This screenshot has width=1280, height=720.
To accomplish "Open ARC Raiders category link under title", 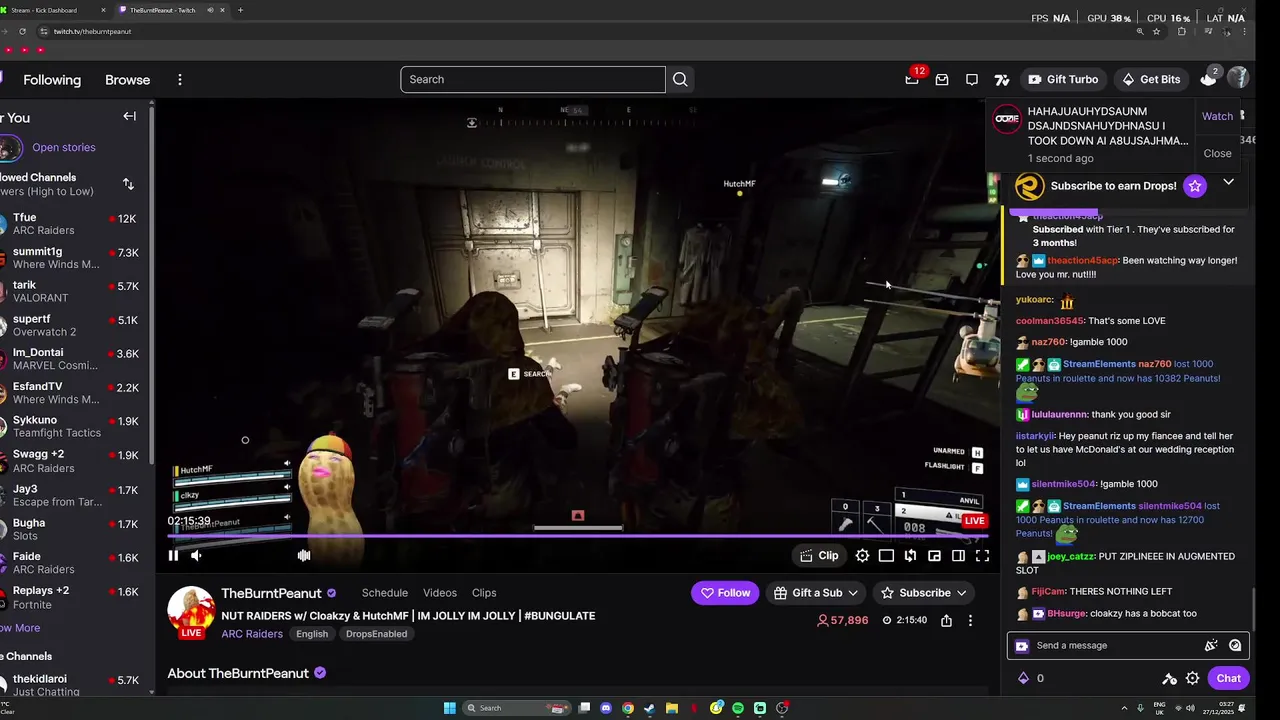I will [252, 634].
